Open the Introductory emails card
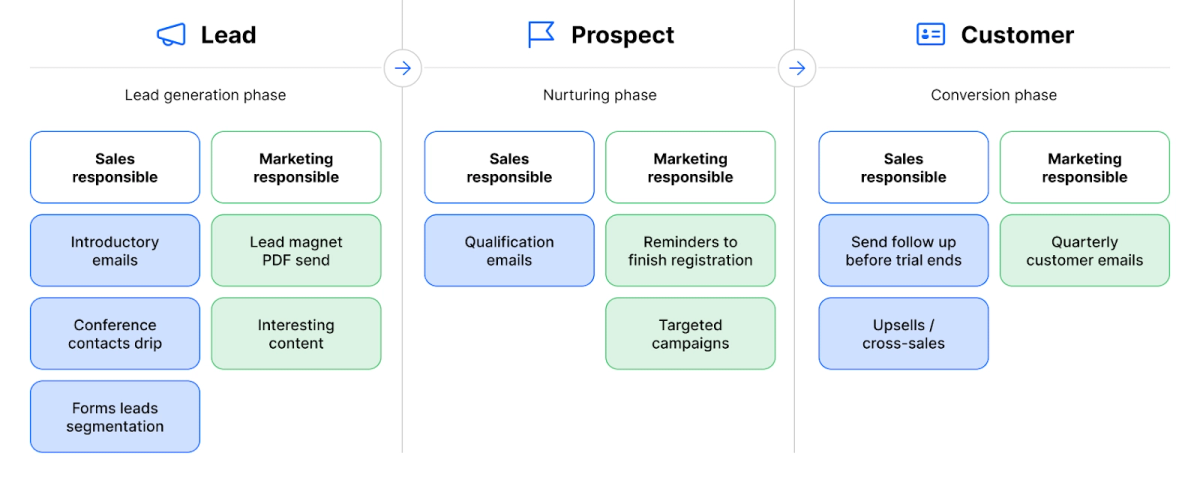 click(x=115, y=251)
